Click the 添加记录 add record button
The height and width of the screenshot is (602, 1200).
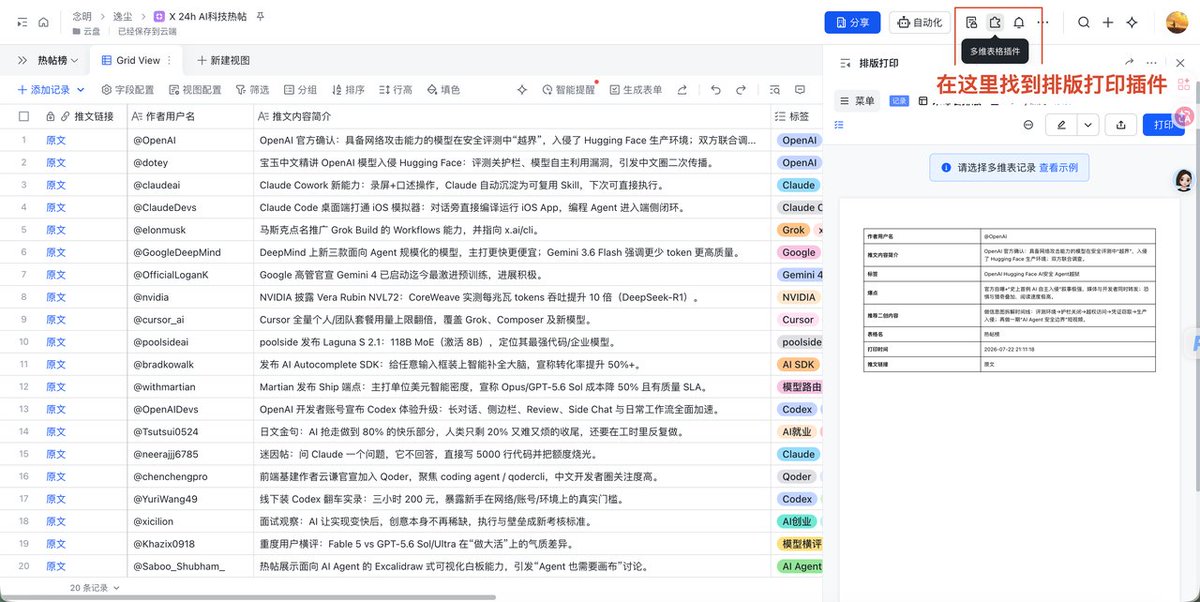click(43, 90)
